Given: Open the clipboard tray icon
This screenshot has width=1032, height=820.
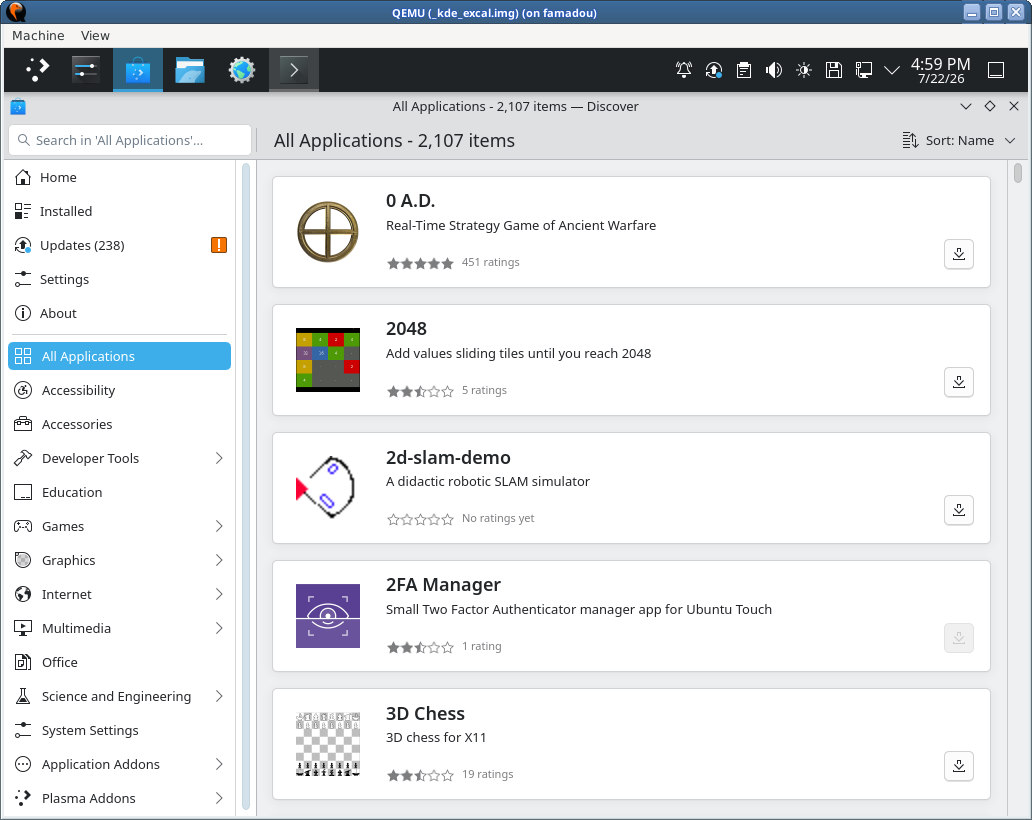Looking at the screenshot, I should point(744,70).
